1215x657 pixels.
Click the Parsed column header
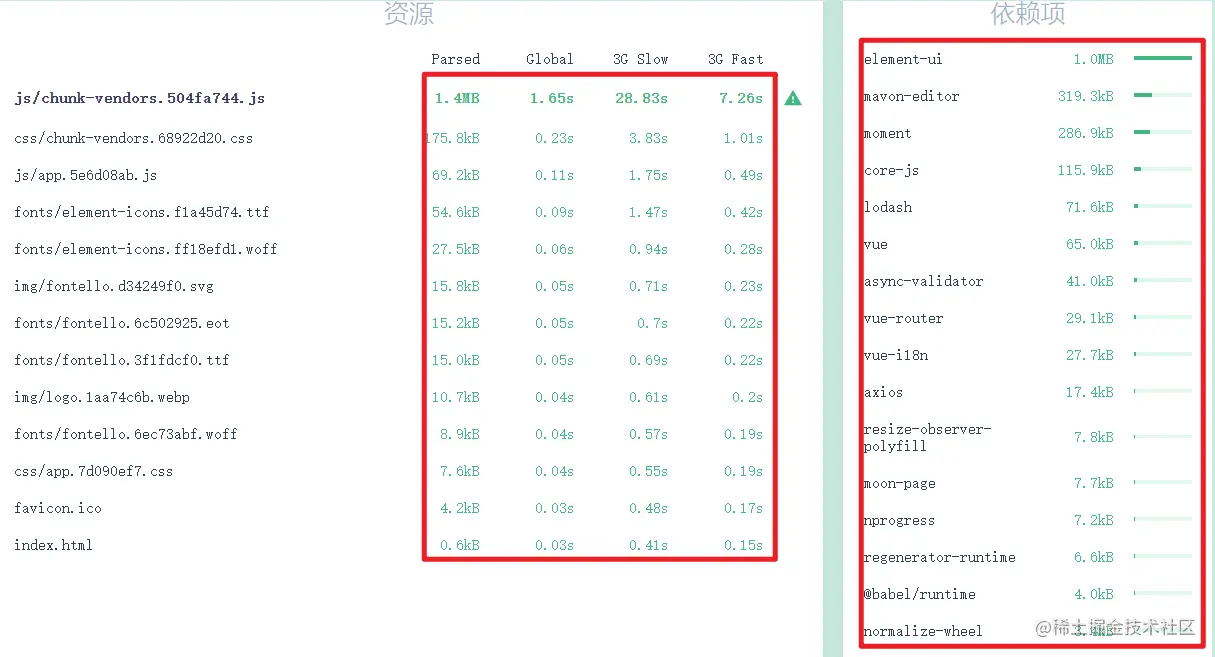tap(456, 59)
